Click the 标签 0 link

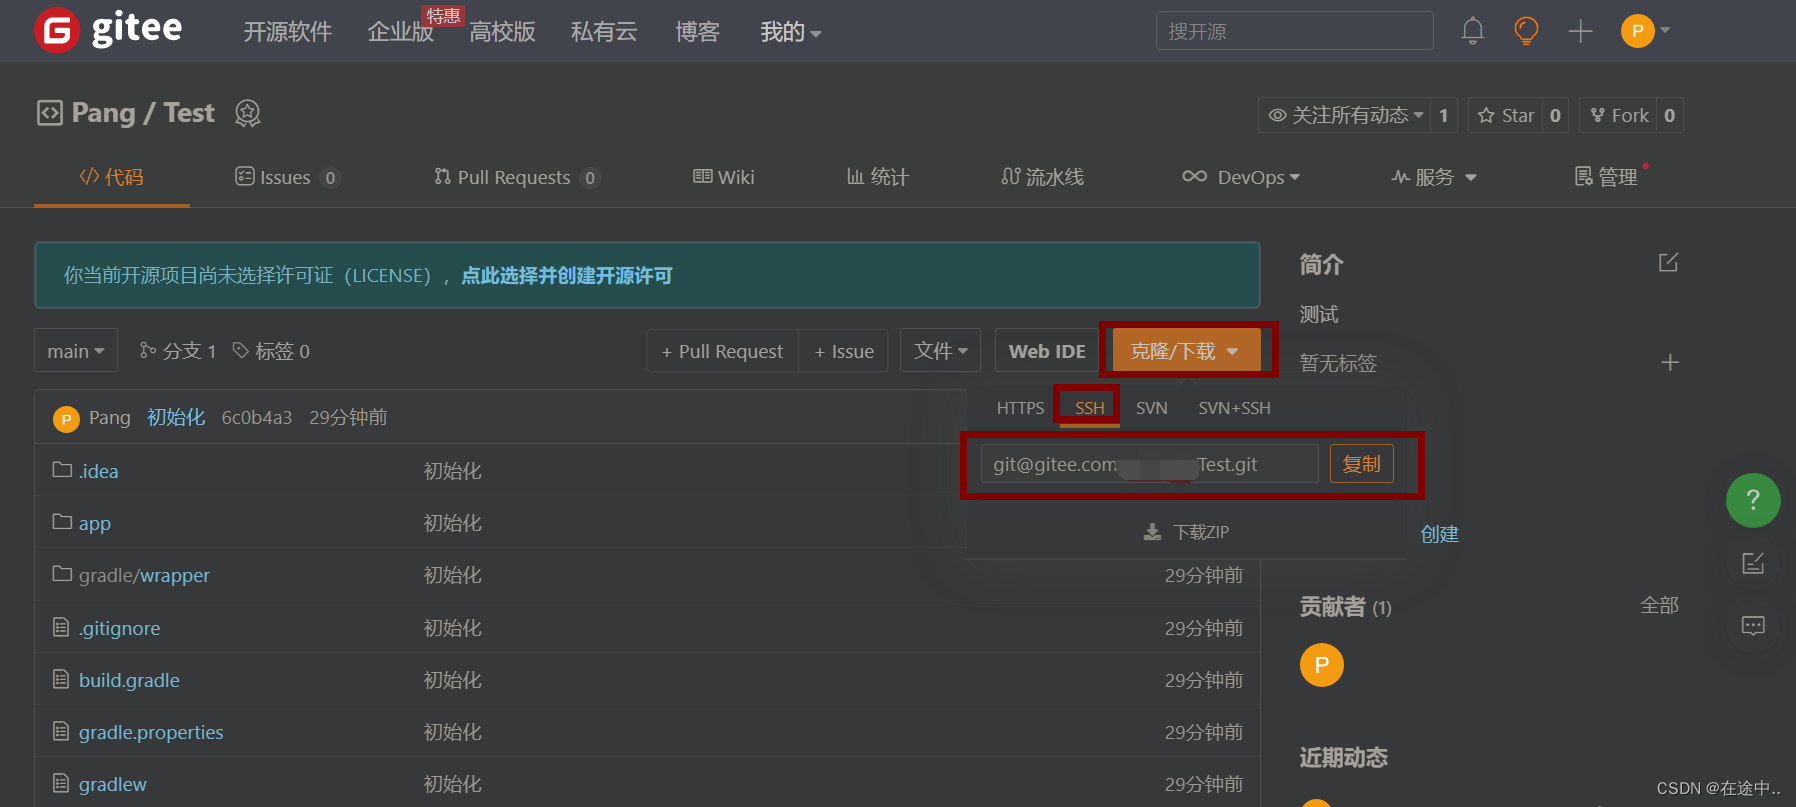coord(271,351)
